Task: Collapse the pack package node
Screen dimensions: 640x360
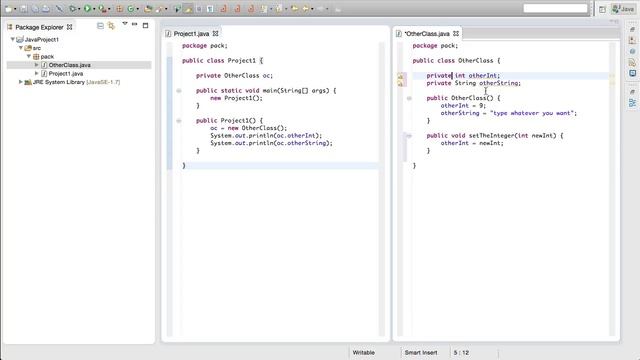Action: (29, 56)
